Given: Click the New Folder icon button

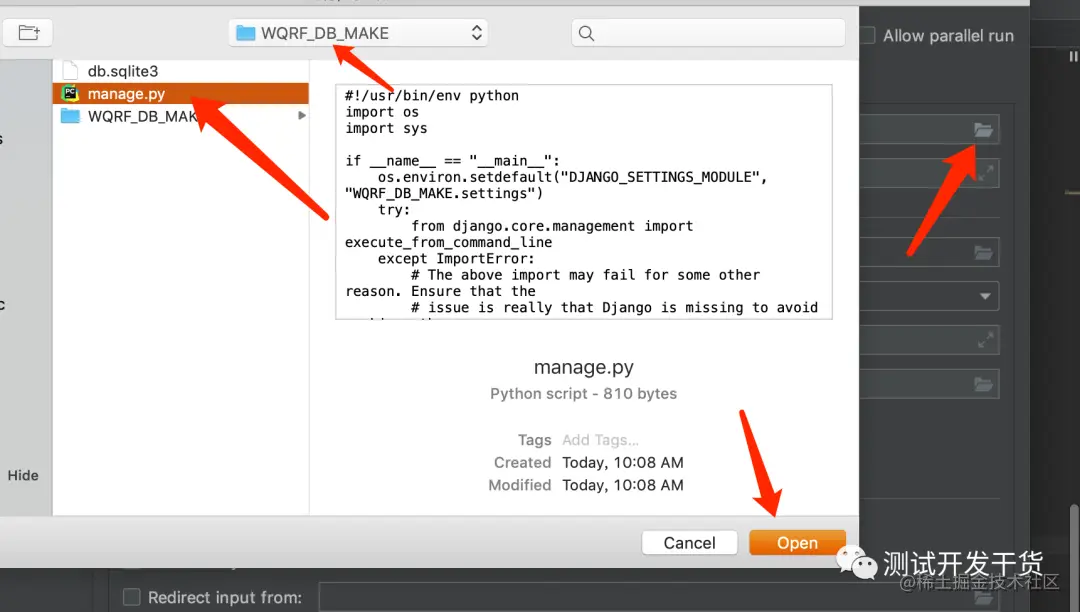Looking at the screenshot, I should [28, 32].
